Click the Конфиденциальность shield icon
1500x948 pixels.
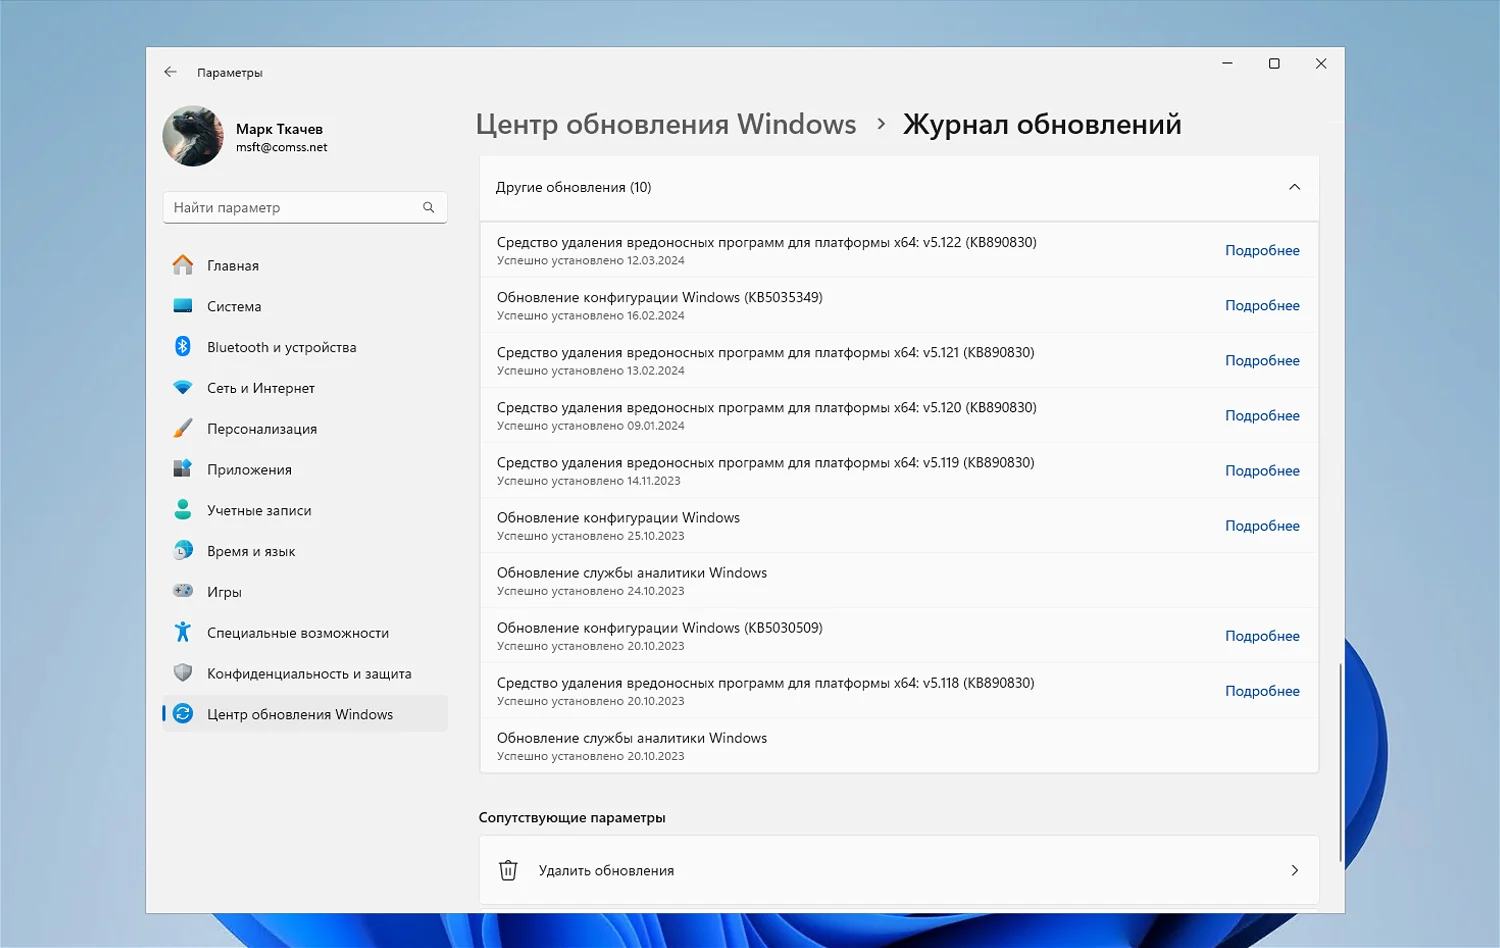[x=183, y=673]
